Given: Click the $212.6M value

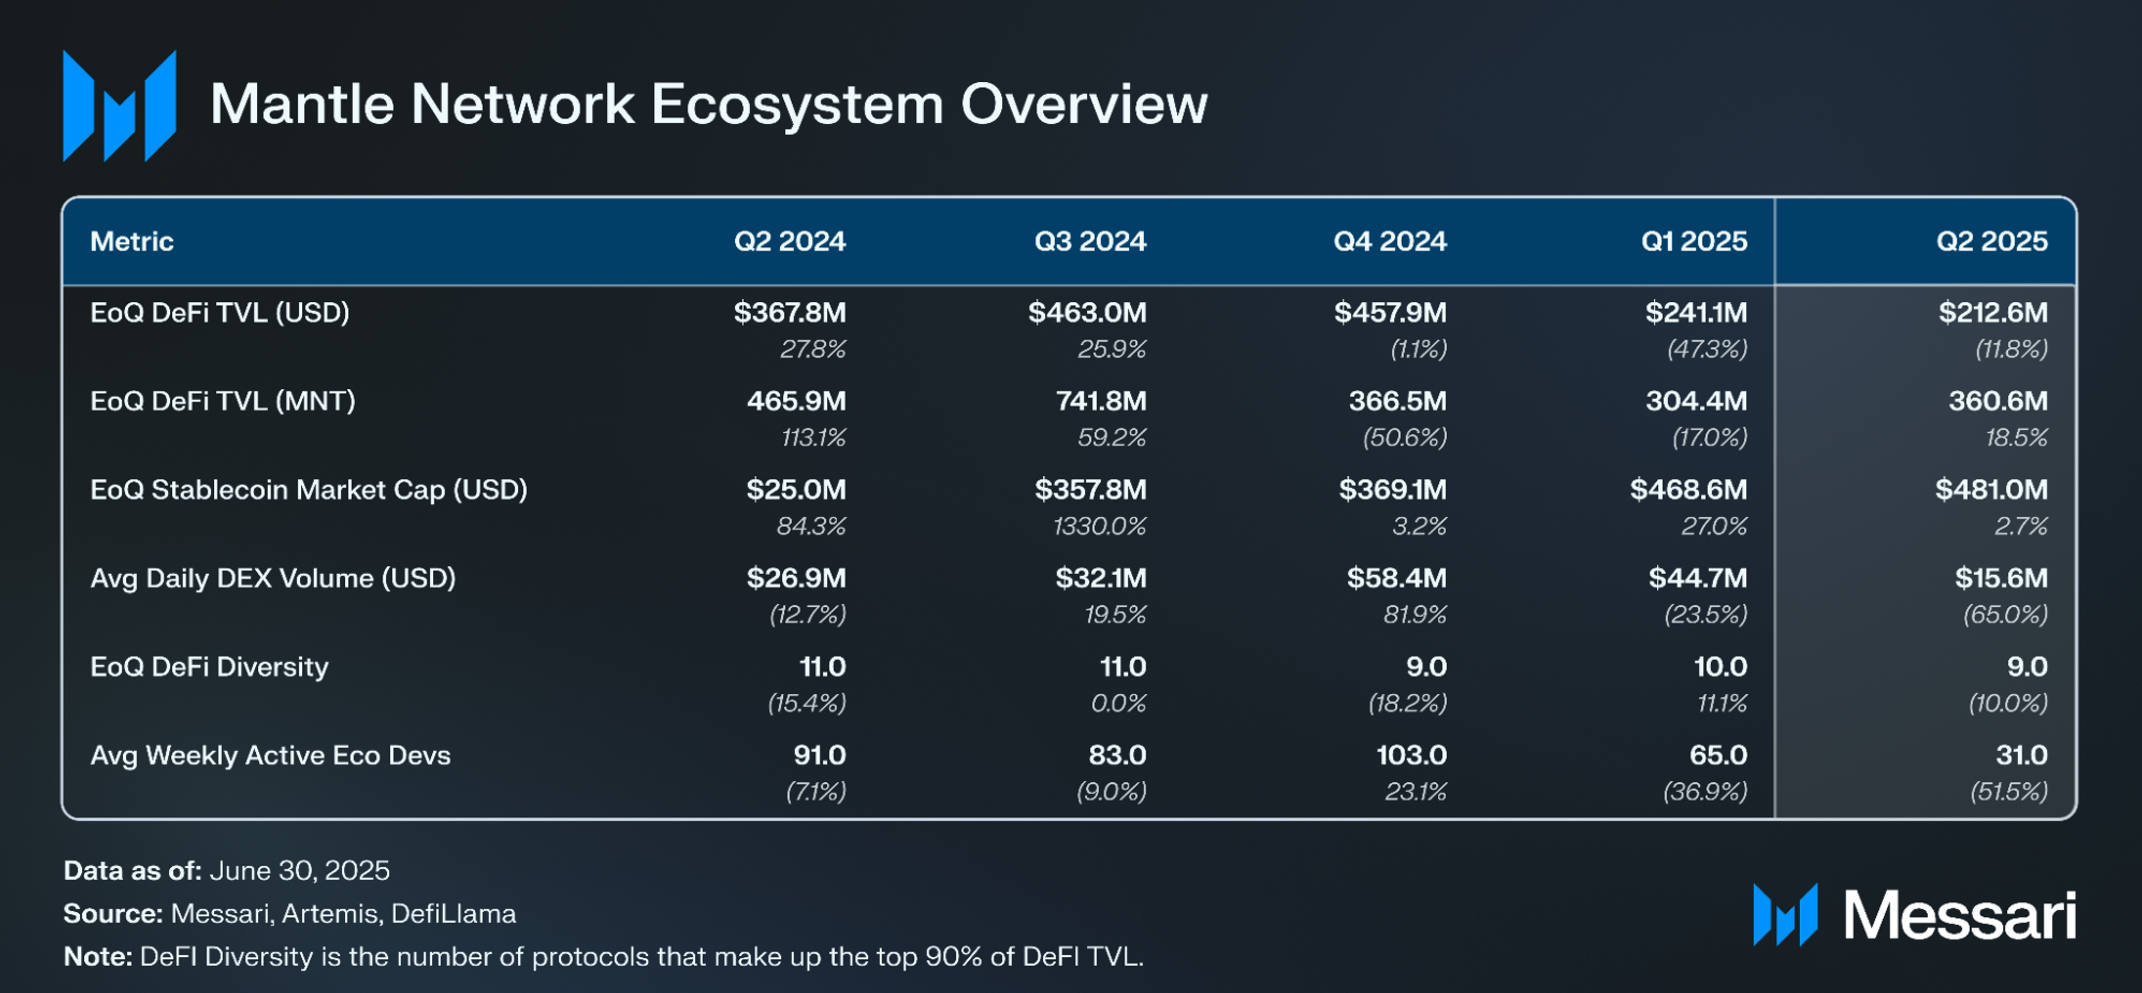Looking at the screenshot, I should click(1993, 313).
